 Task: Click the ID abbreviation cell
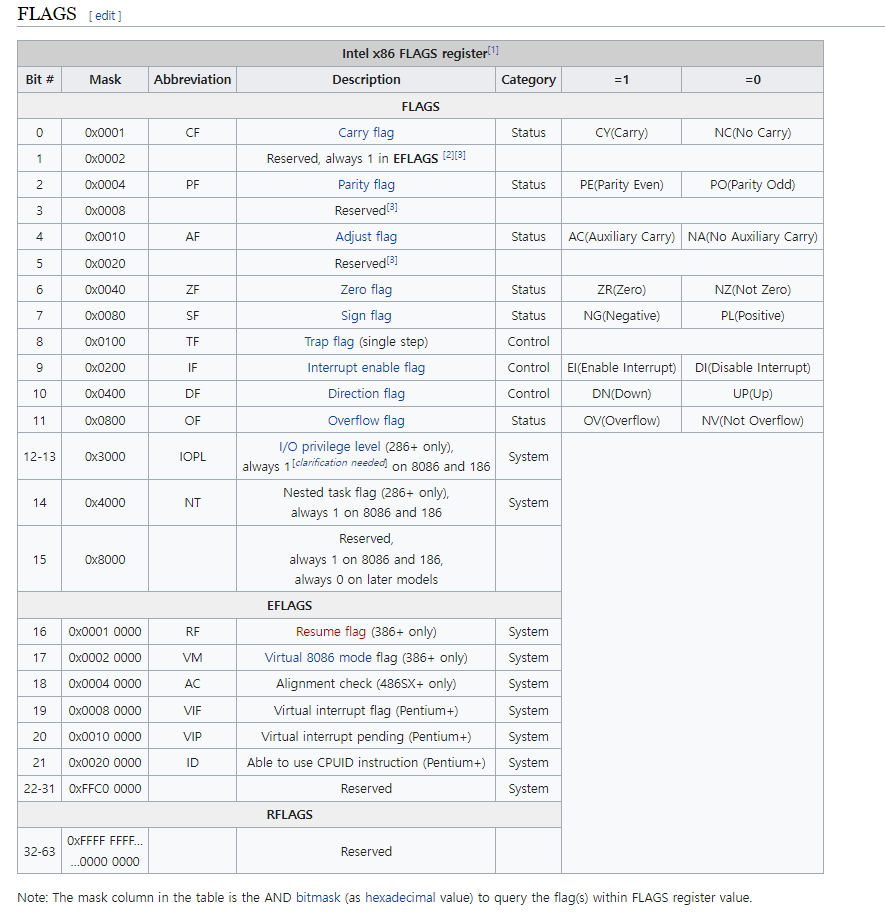tap(192, 763)
